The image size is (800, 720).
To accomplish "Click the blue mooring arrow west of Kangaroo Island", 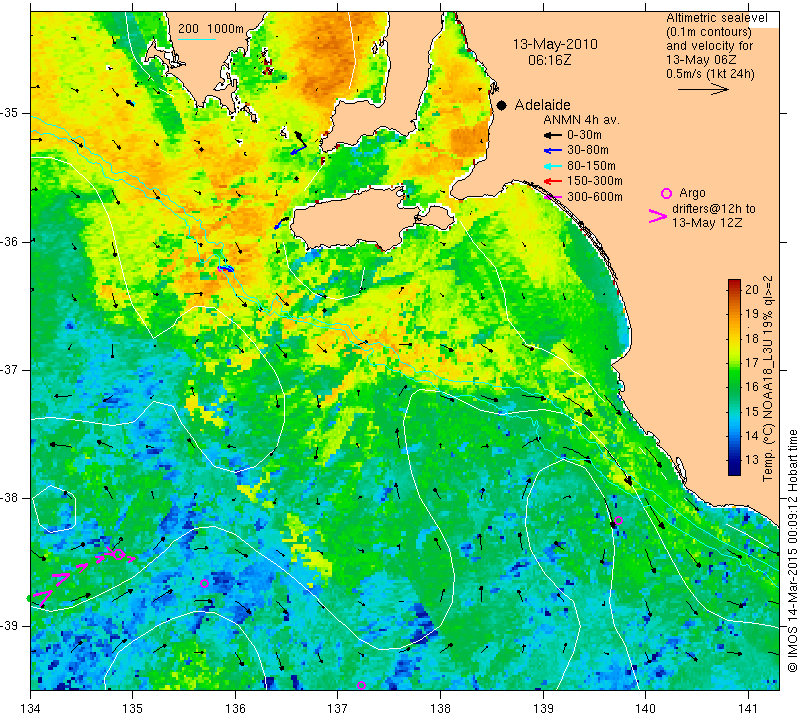I will tap(280, 224).
